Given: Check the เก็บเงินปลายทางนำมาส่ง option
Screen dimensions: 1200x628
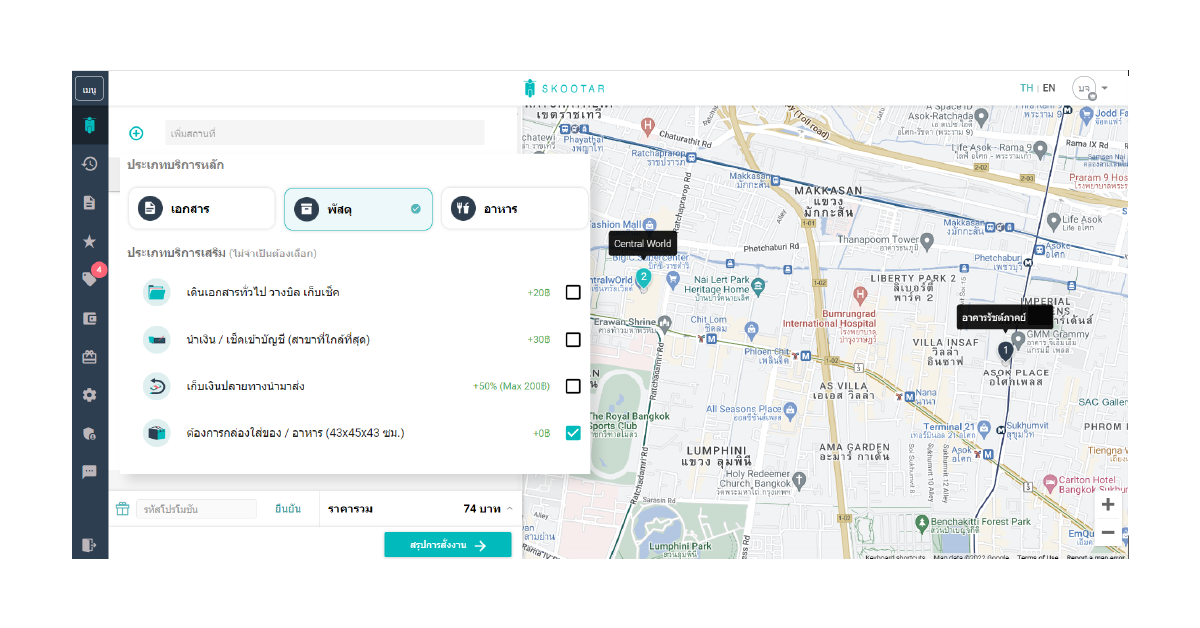Looking at the screenshot, I should [x=573, y=386].
